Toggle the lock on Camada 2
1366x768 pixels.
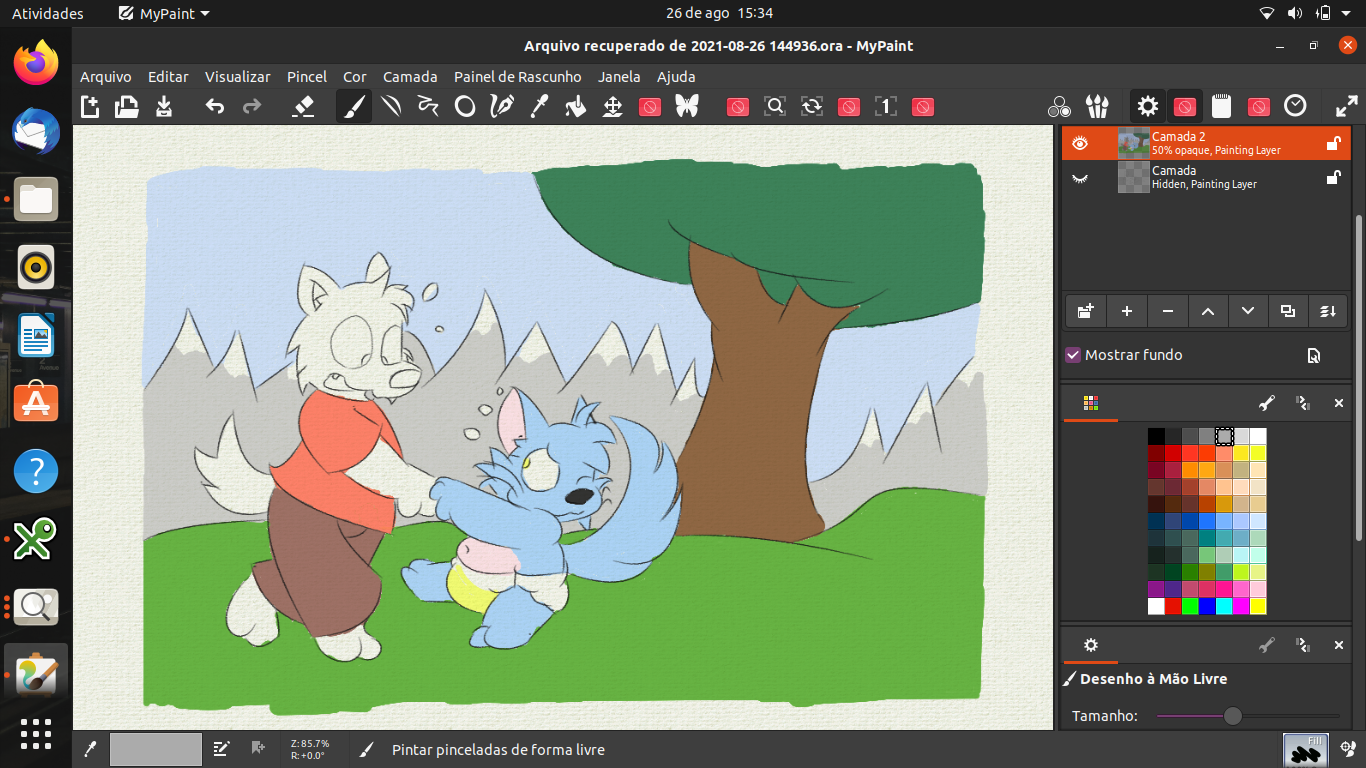(1333, 143)
